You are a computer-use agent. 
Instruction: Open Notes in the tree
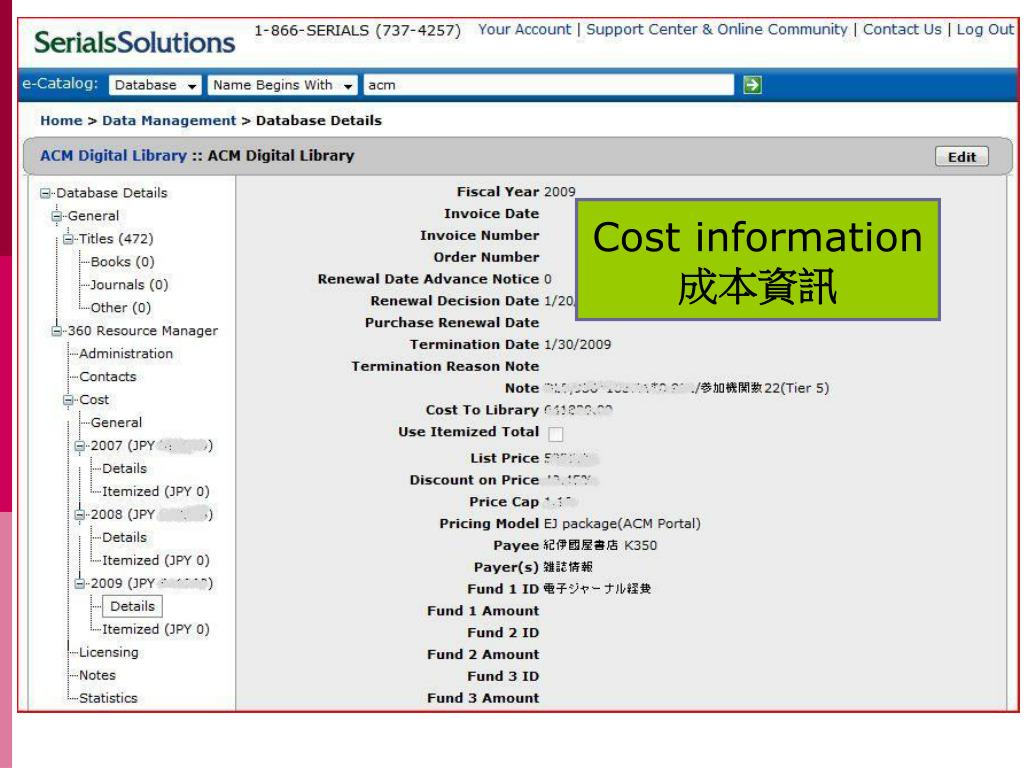[97, 675]
